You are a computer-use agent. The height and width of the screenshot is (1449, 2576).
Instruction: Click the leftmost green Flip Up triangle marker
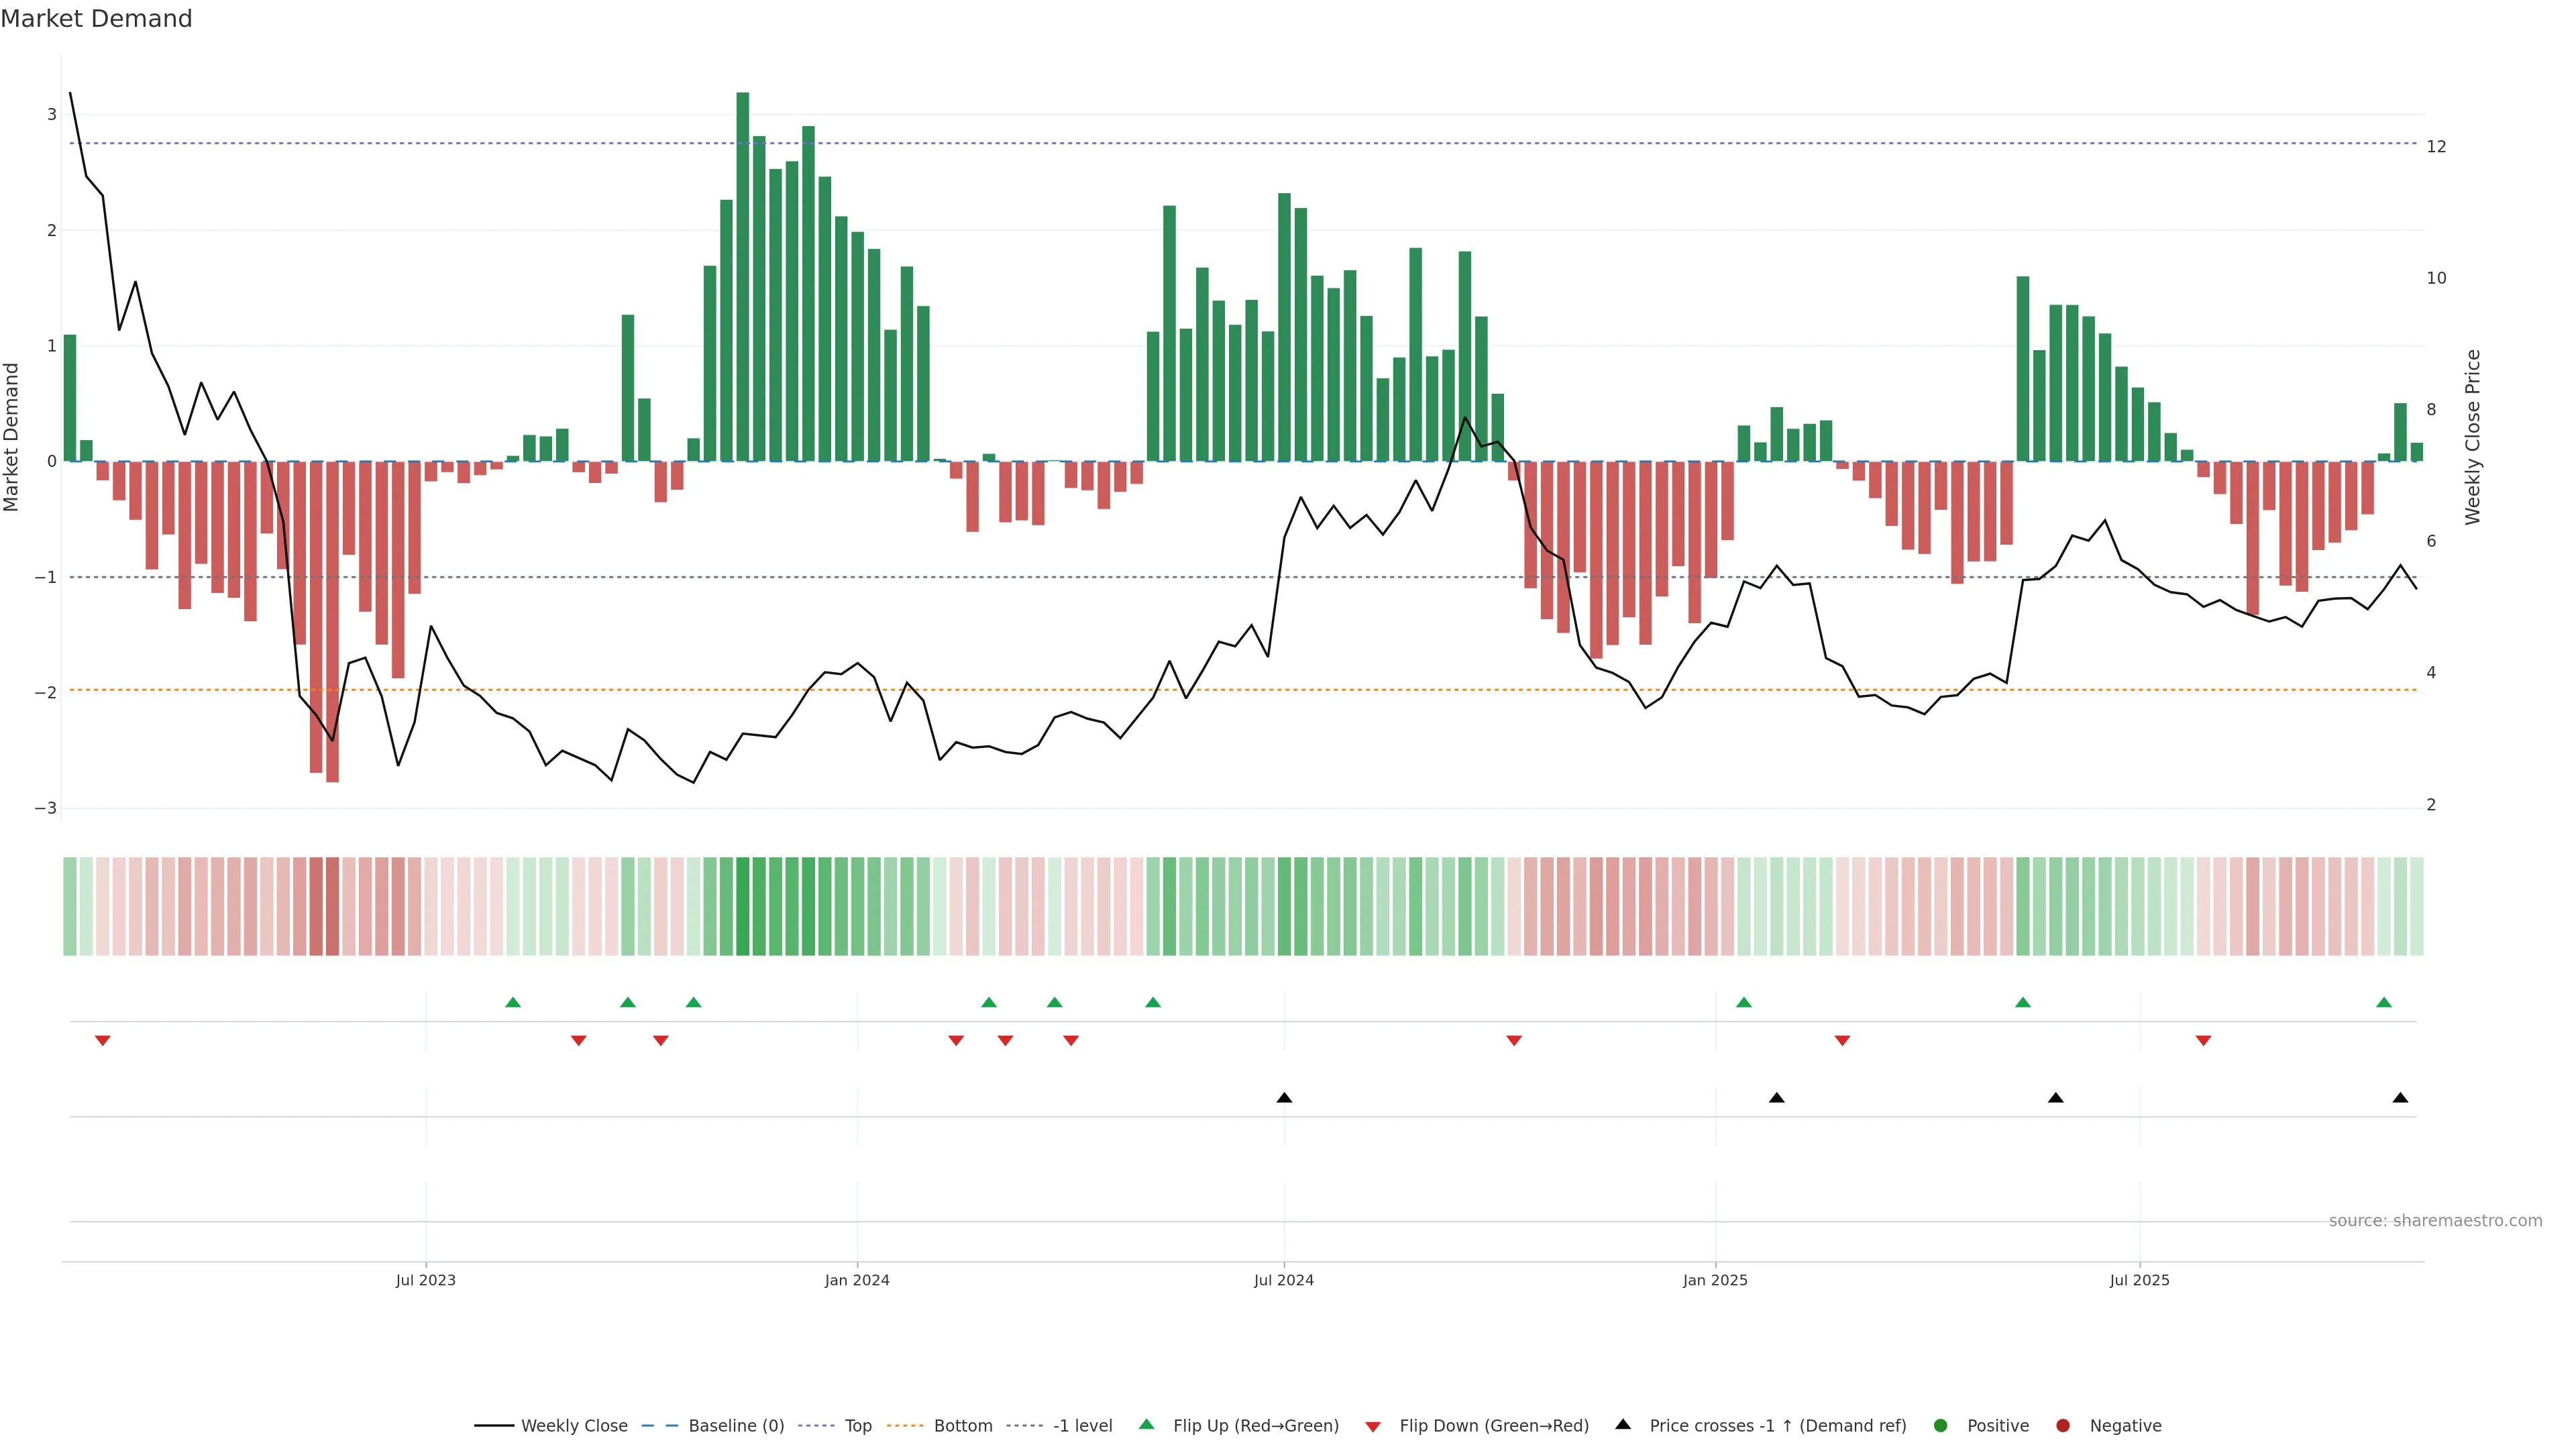pos(513,1002)
